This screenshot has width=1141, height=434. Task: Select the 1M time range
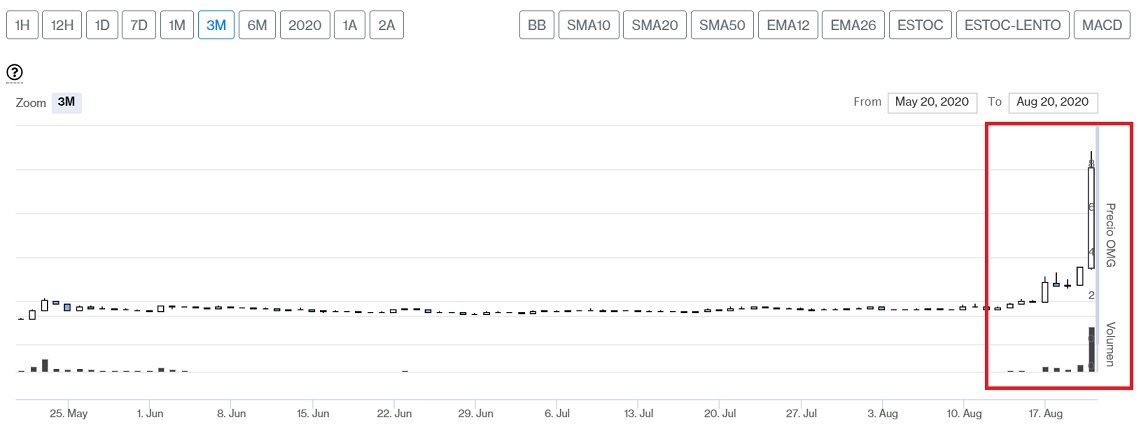point(177,25)
